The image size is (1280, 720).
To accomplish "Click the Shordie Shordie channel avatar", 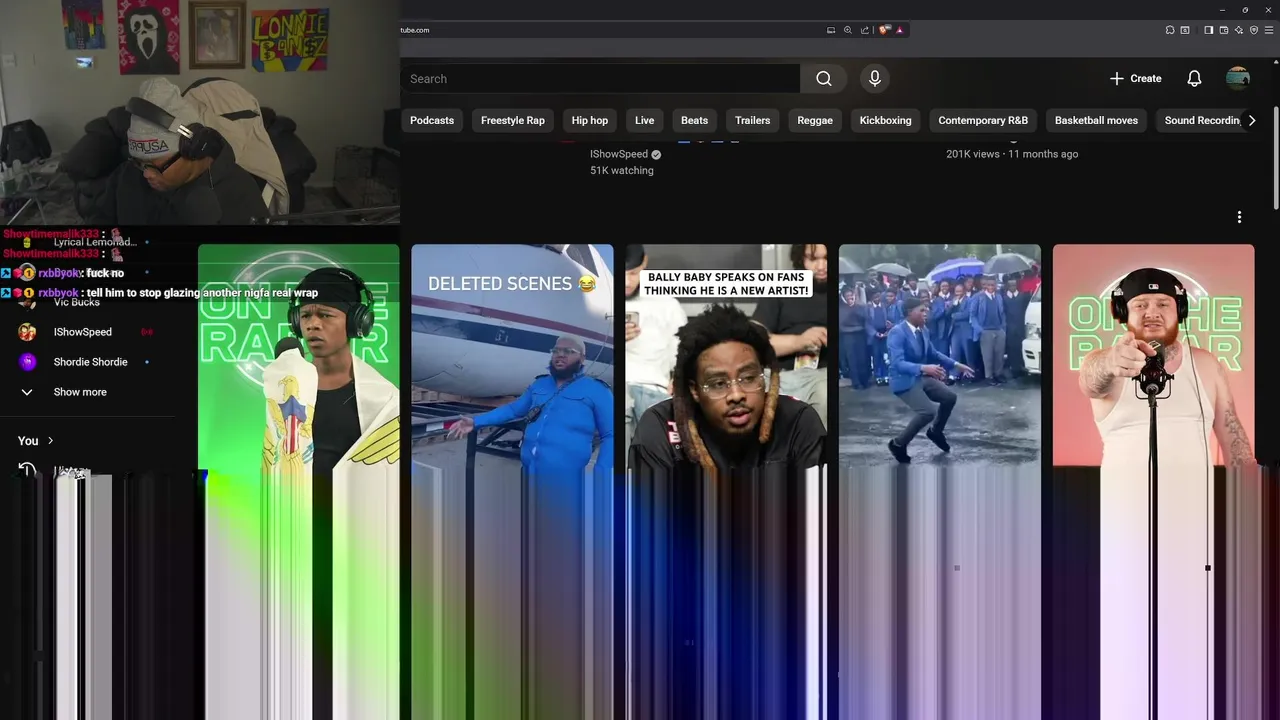I will (x=27, y=362).
